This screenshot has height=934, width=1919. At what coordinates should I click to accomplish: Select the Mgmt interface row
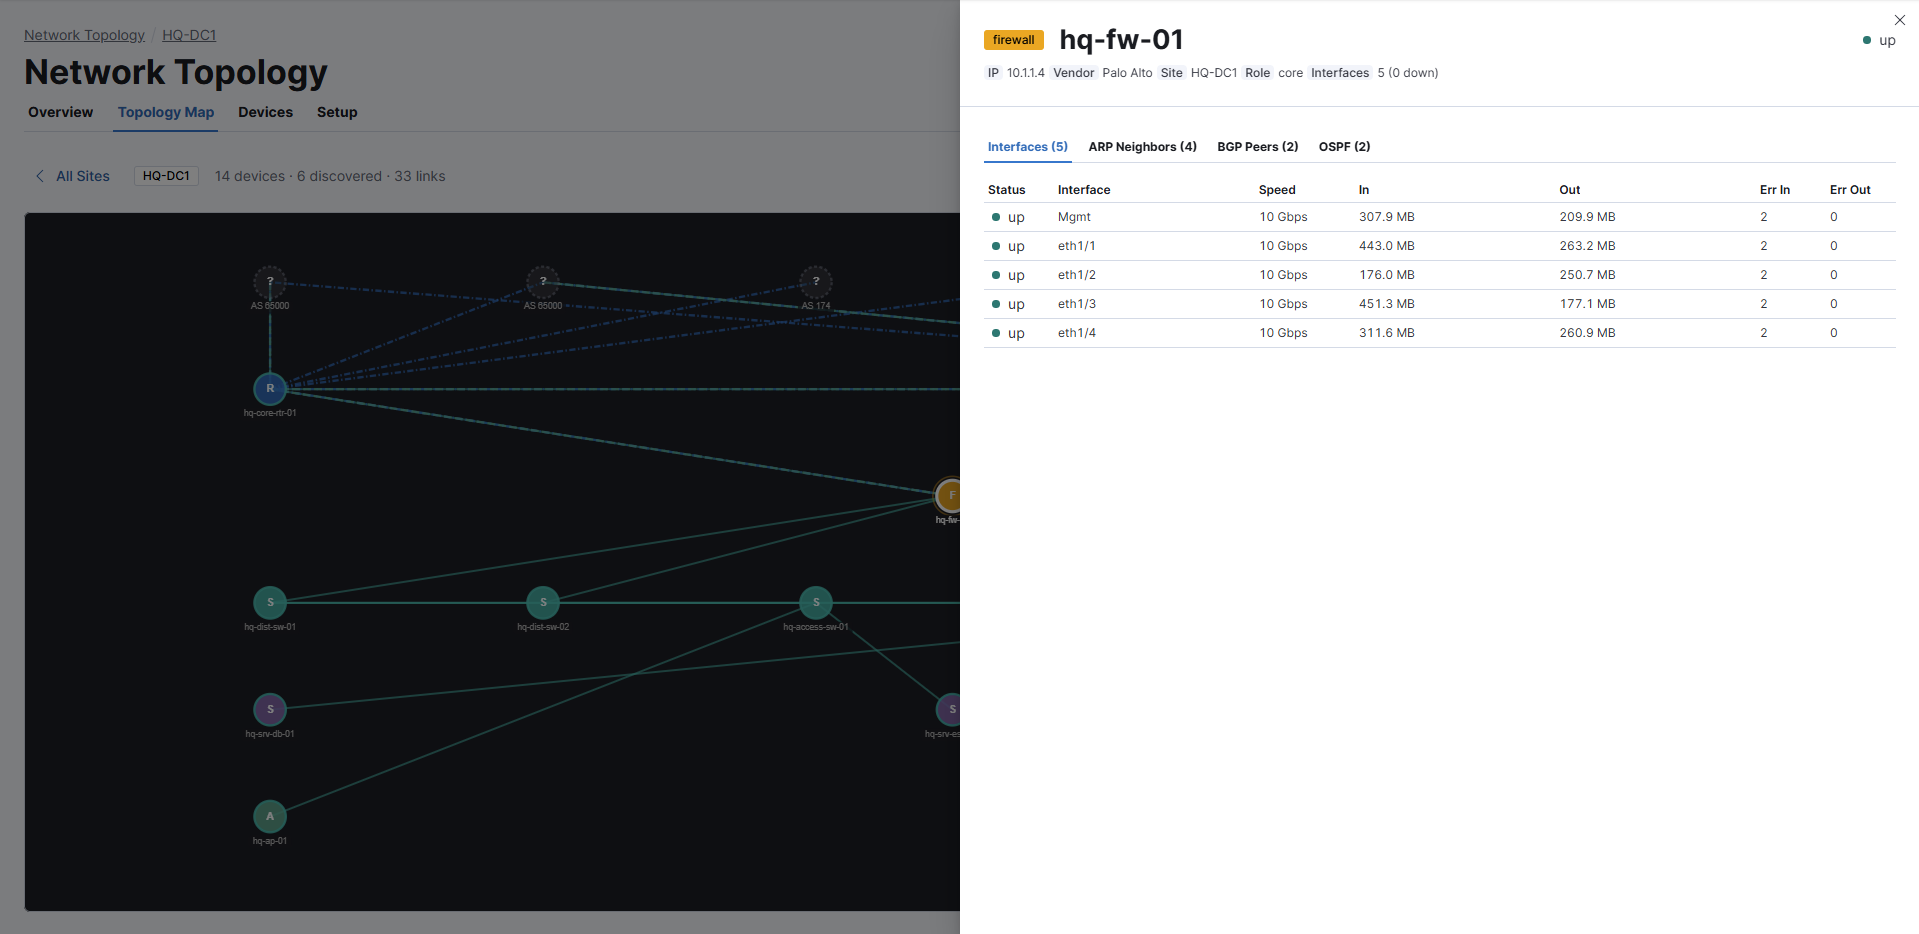coord(1440,217)
